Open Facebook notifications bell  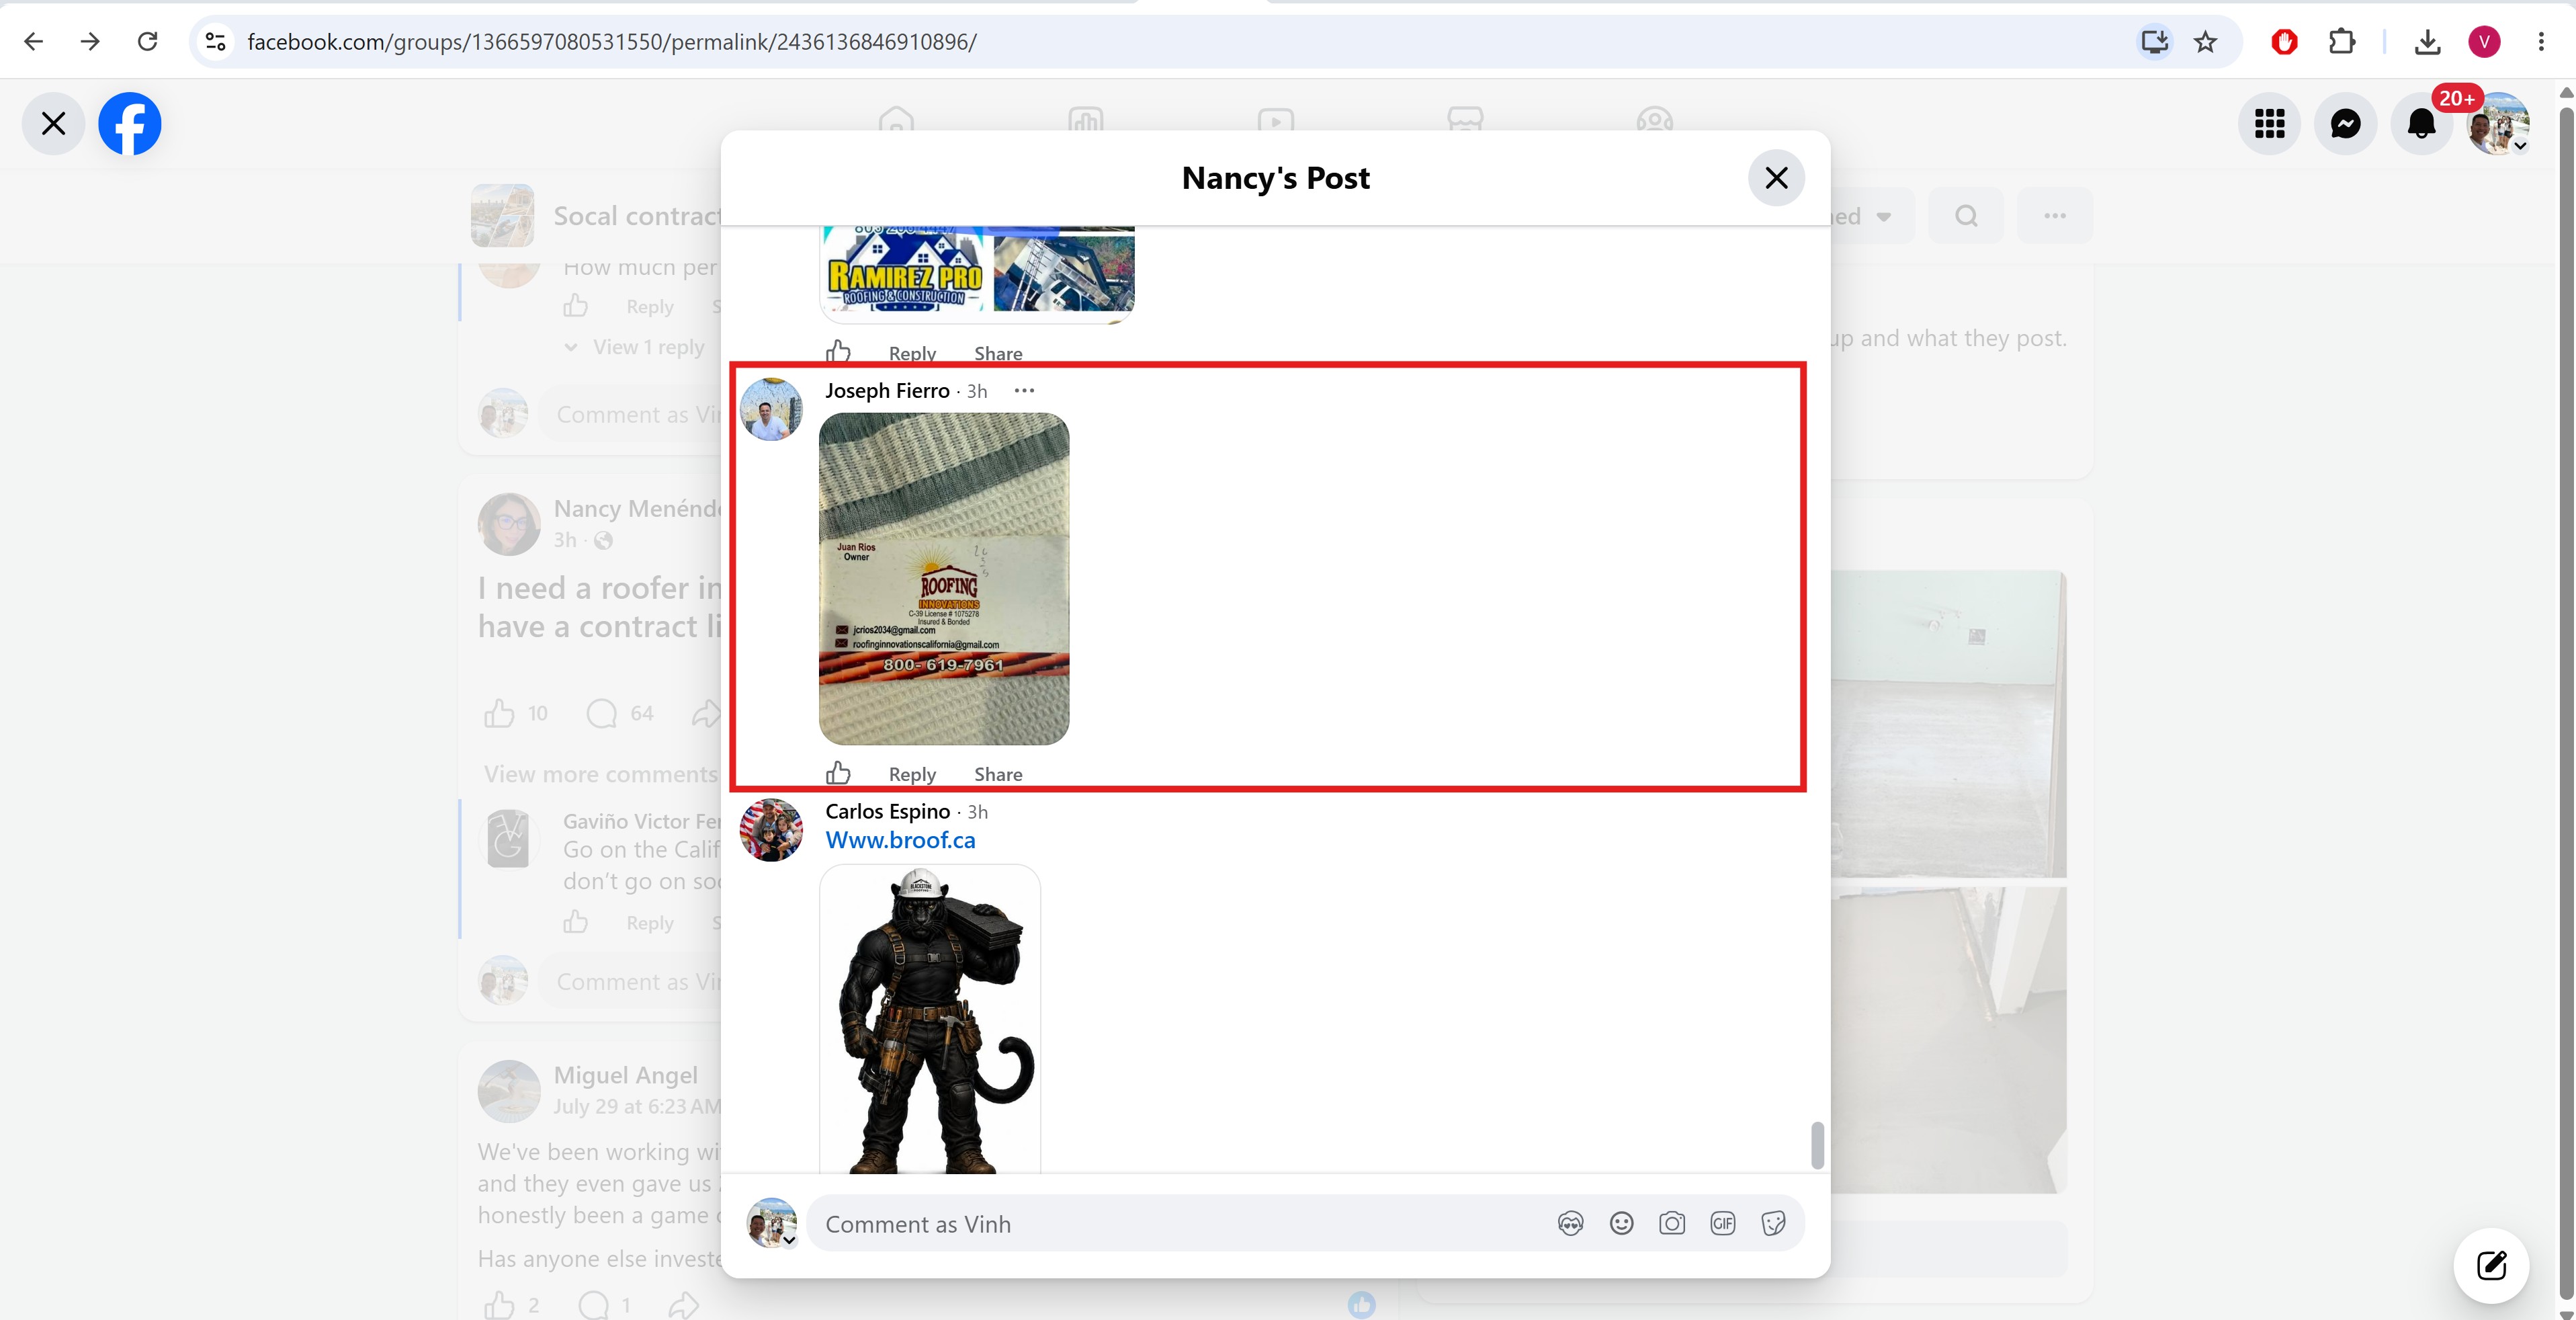2421,124
